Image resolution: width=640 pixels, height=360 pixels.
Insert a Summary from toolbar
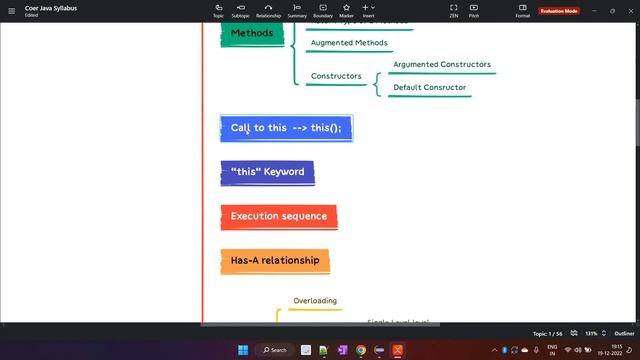[297, 11]
